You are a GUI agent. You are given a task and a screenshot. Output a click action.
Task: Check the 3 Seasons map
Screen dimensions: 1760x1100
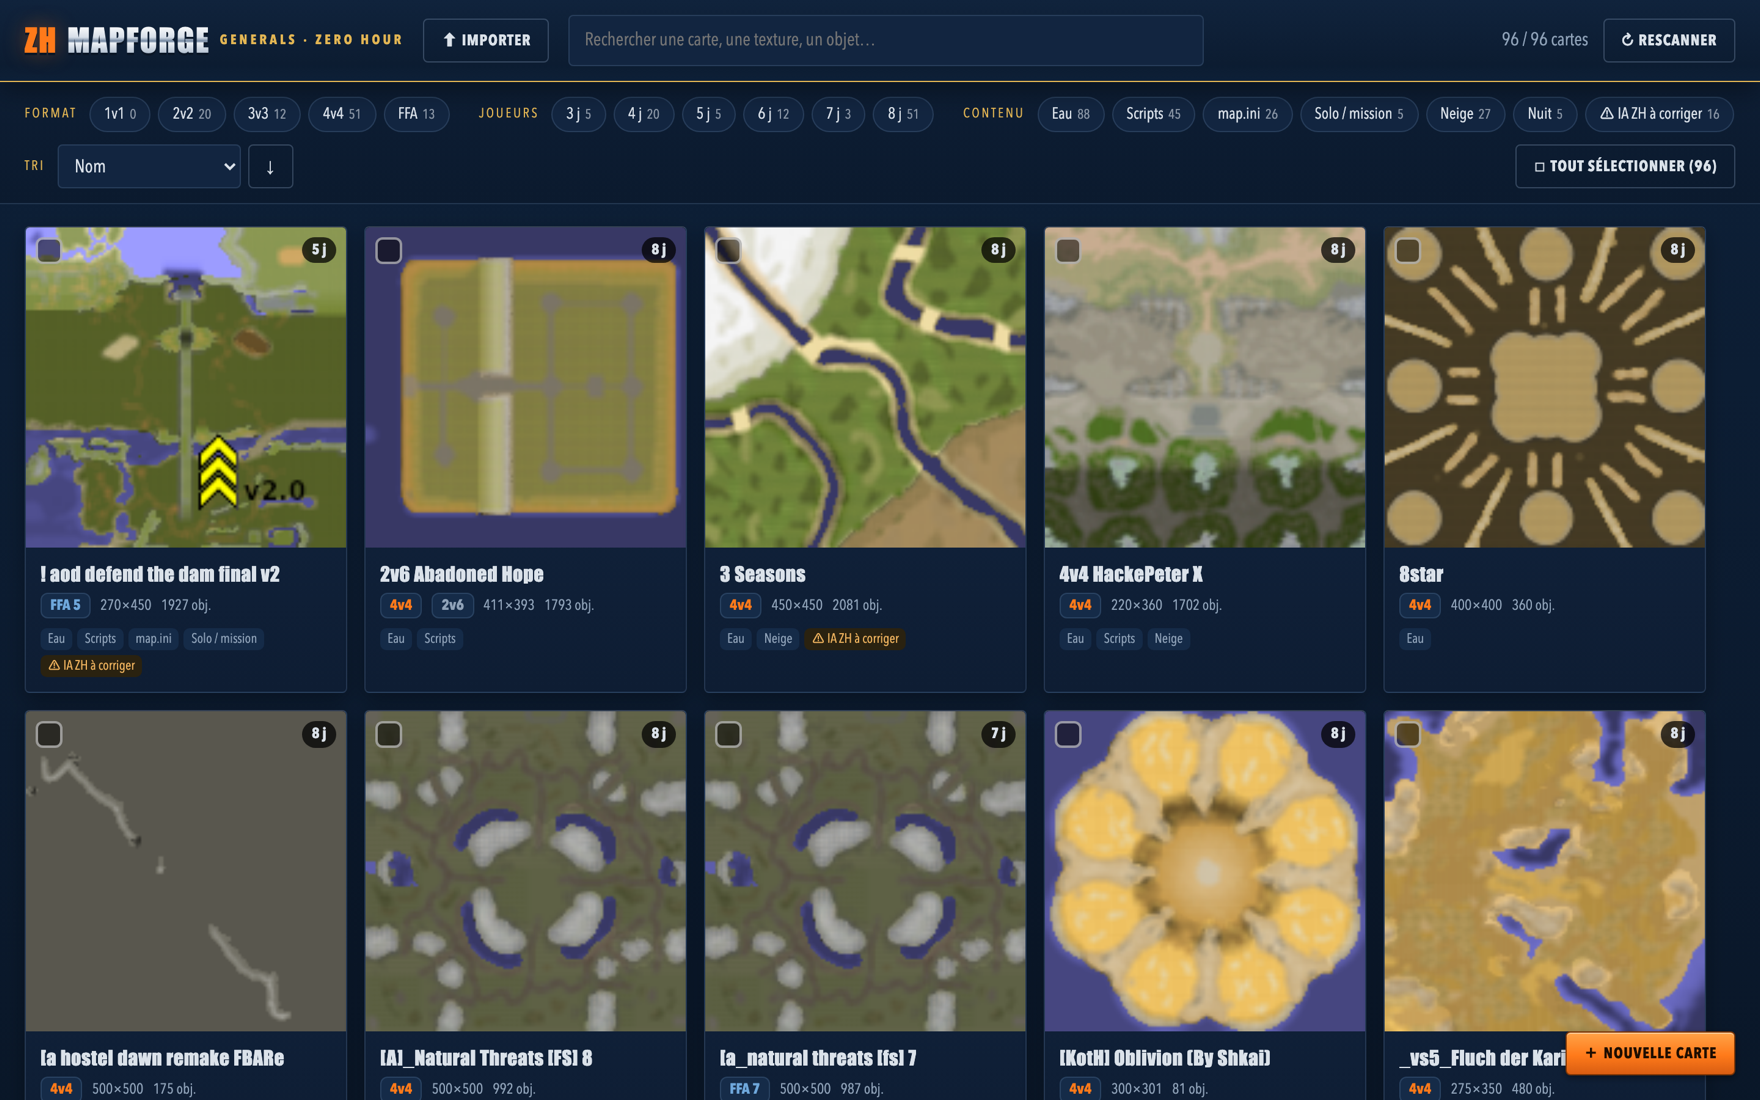[729, 250]
